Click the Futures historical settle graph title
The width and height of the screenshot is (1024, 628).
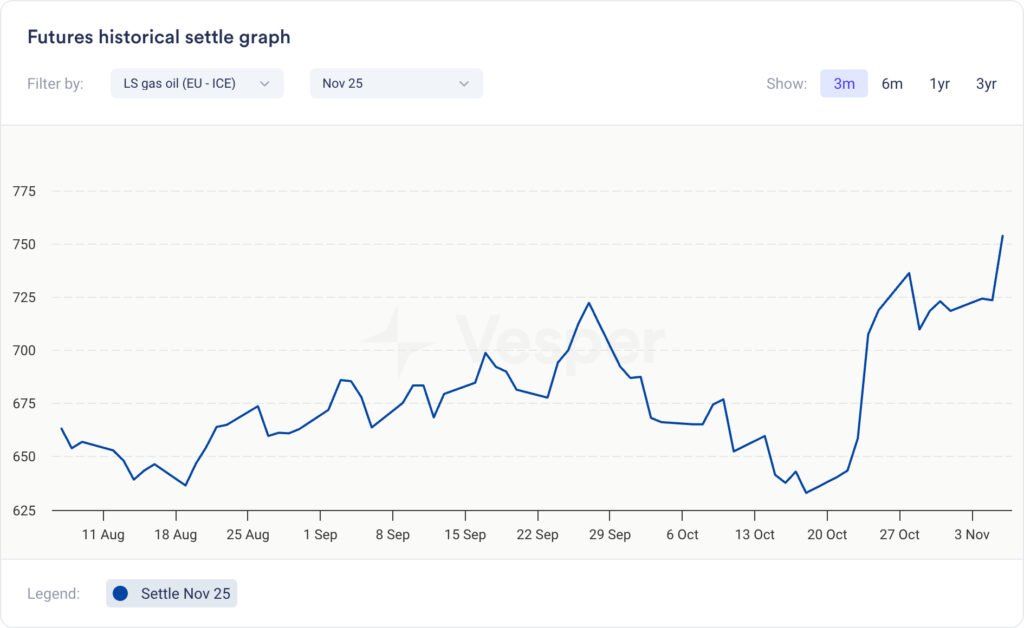158,37
